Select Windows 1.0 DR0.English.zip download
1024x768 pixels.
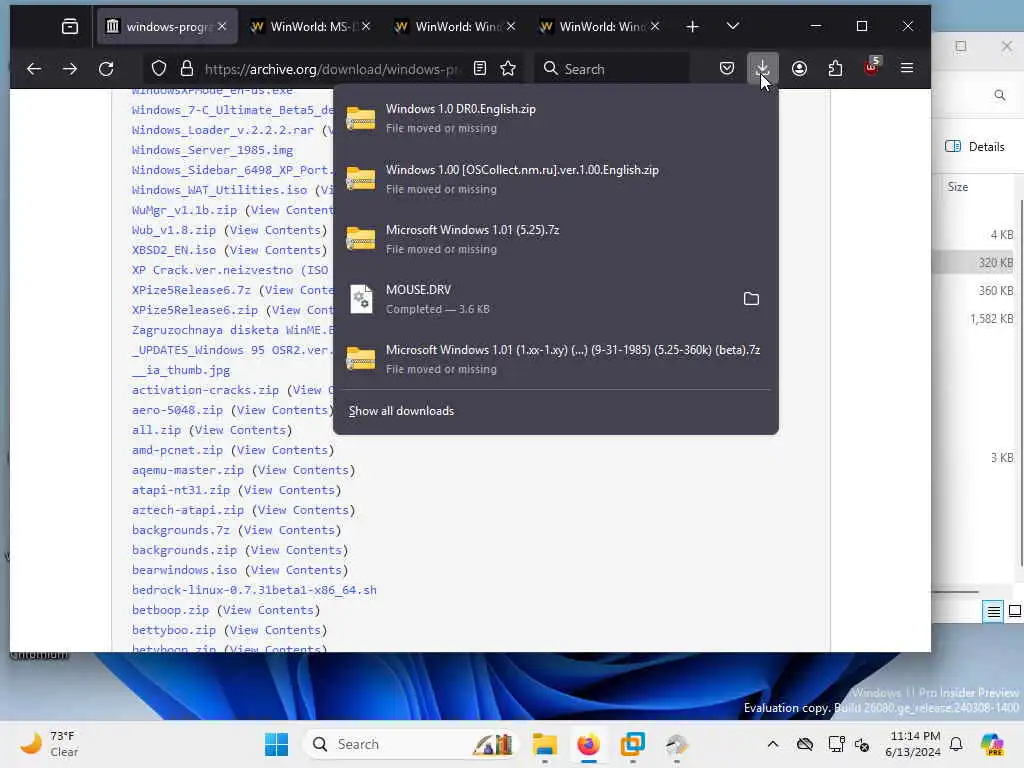point(555,118)
